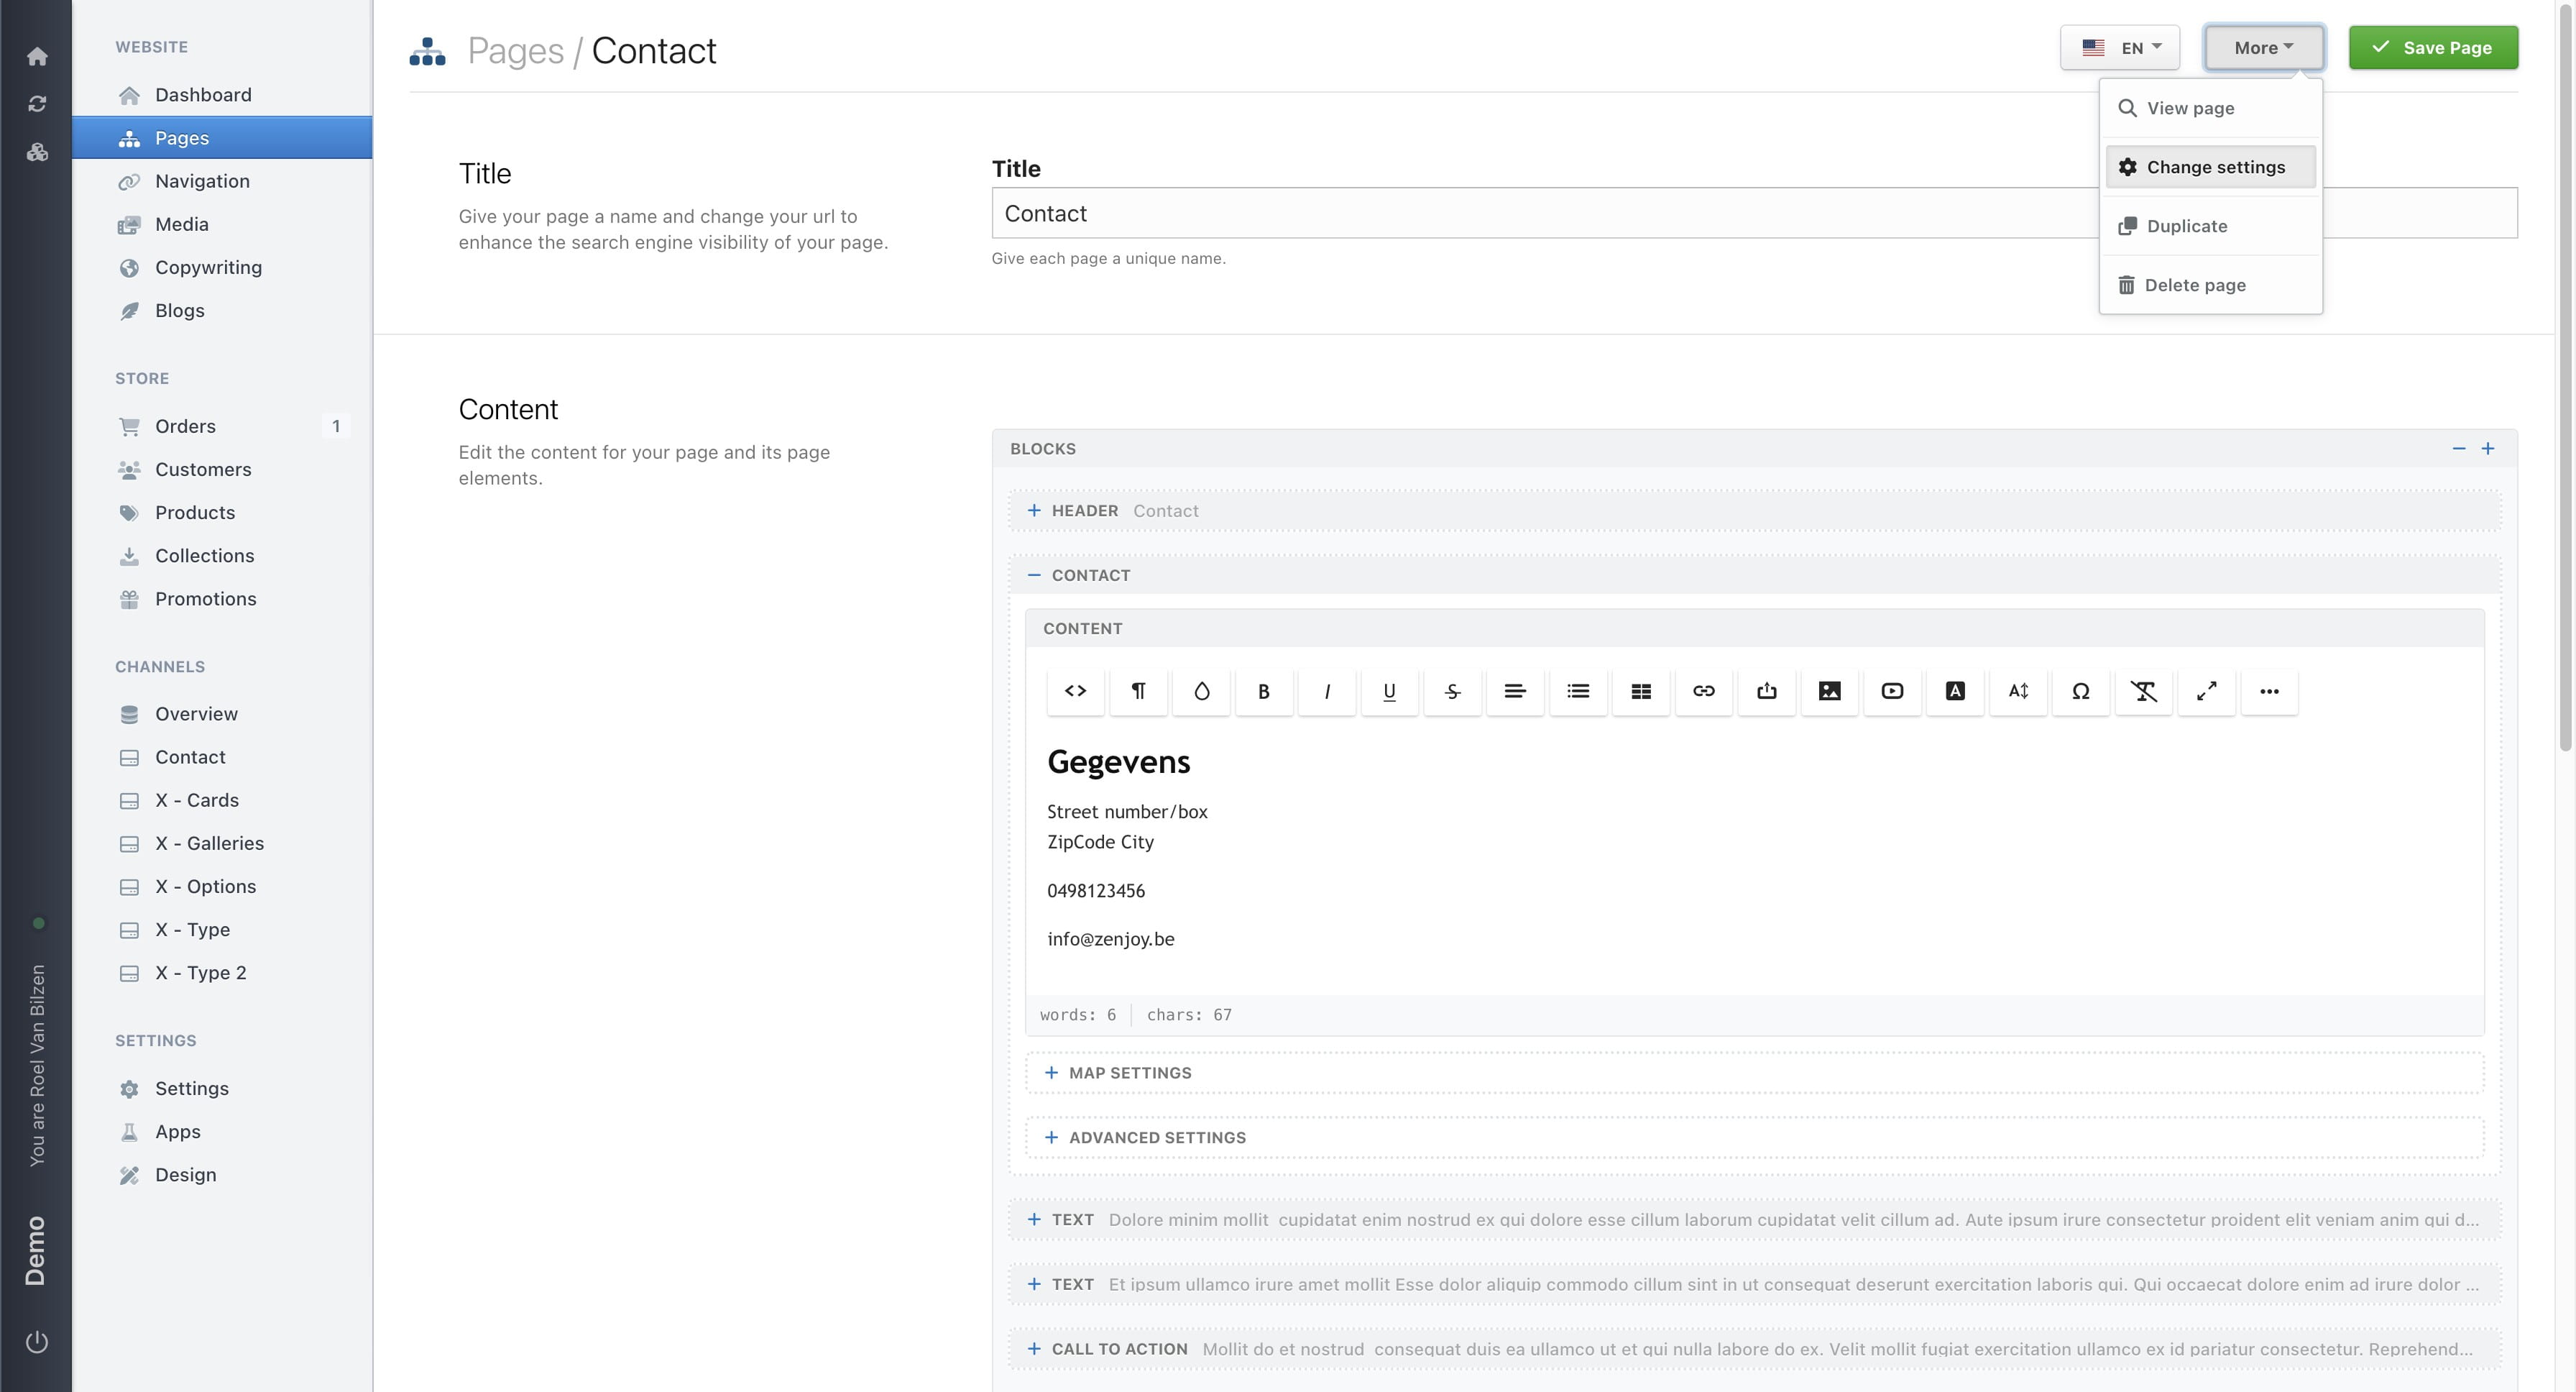Click the insert link icon

click(x=1703, y=691)
